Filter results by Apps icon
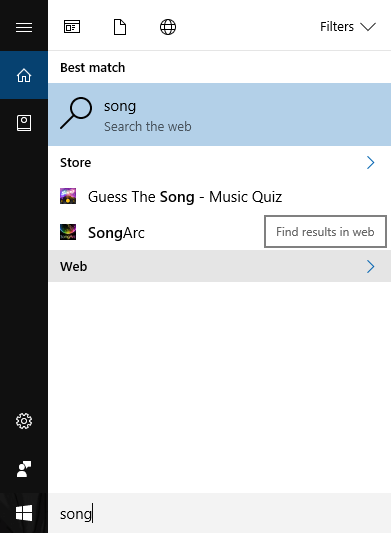Image resolution: width=391 pixels, height=533 pixels. (72, 27)
